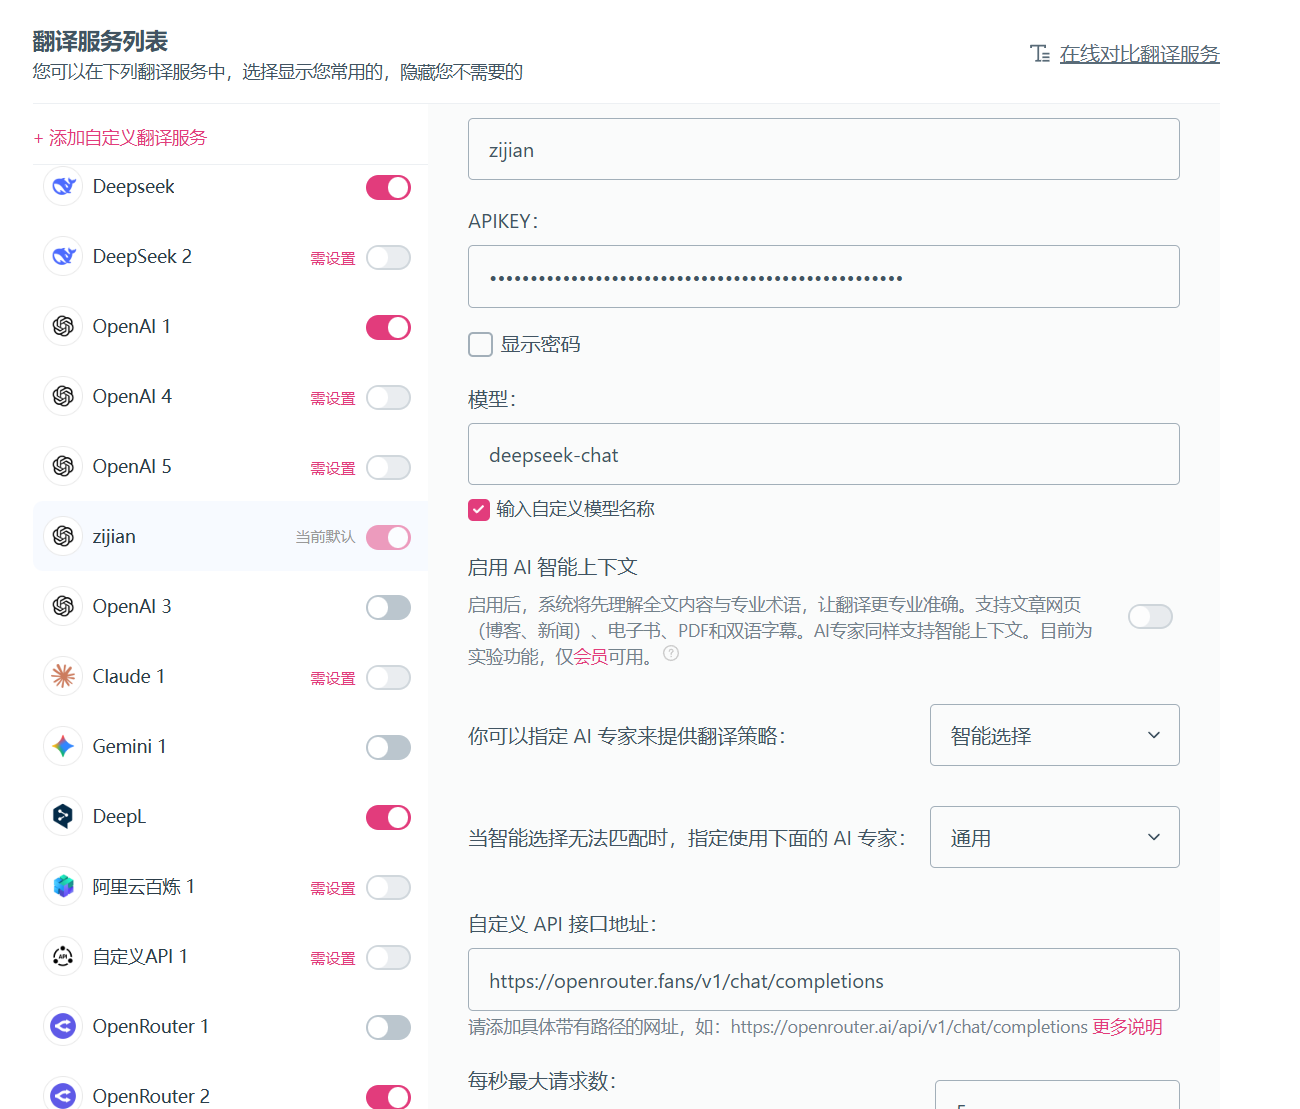Screen dimensions: 1300x1109
Task: Click the 自定义API 1 icon
Action: (x=63, y=957)
